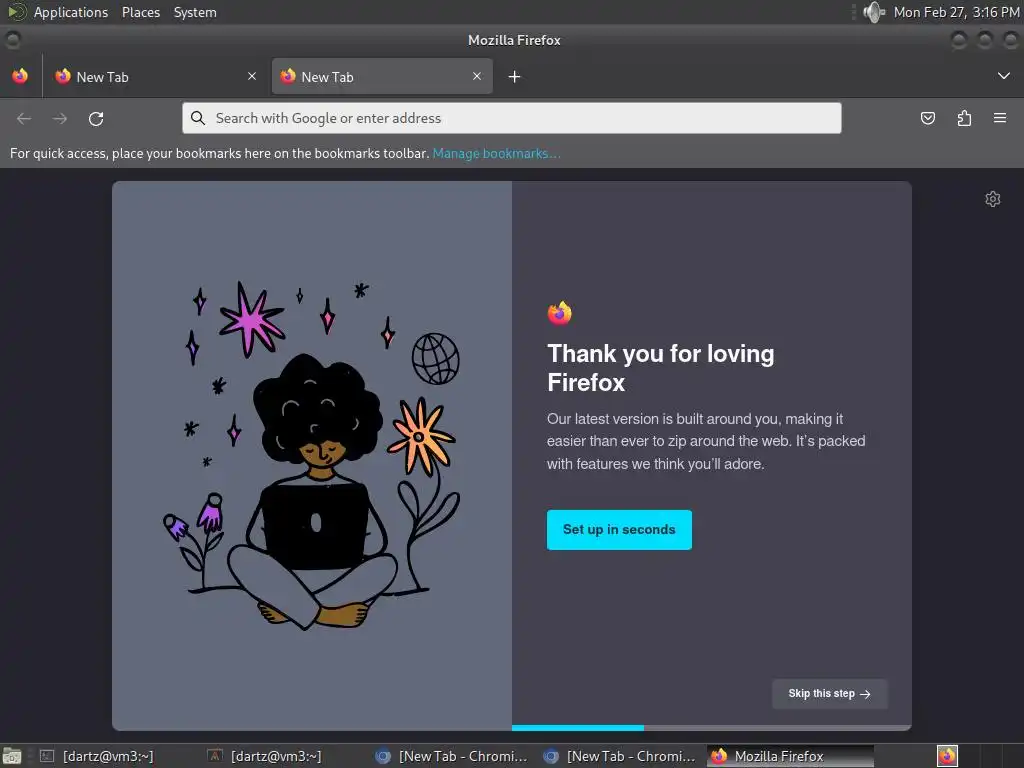Screen dimensions: 1024x768
Task: Click the window menu button on title bar
Action: click(x=12, y=40)
